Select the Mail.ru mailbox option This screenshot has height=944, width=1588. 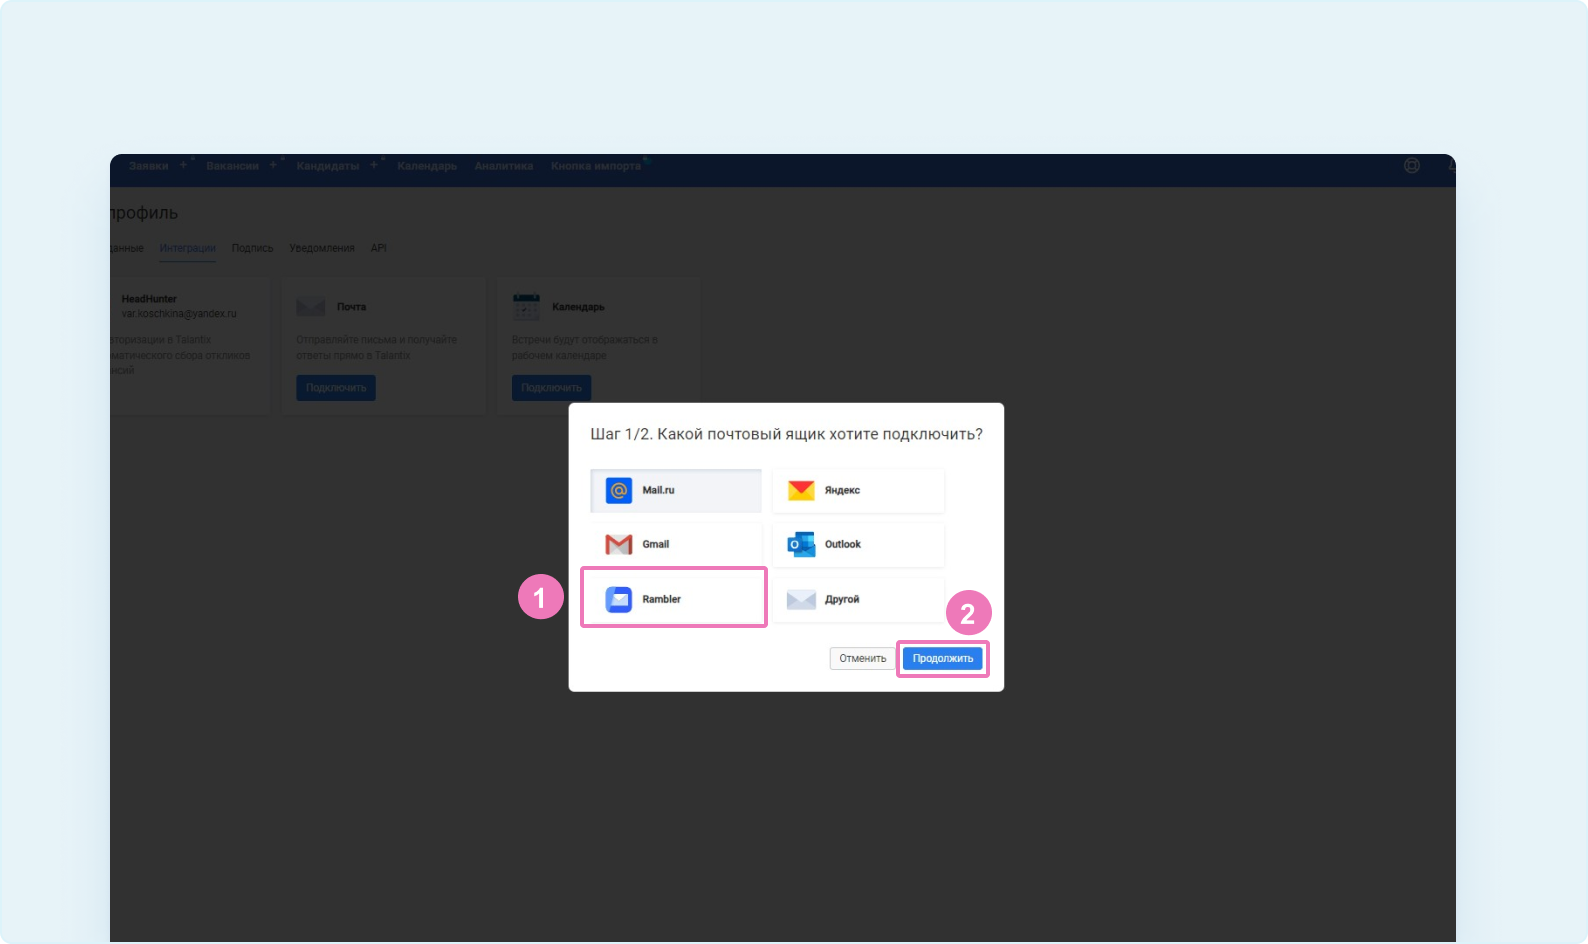coord(676,490)
